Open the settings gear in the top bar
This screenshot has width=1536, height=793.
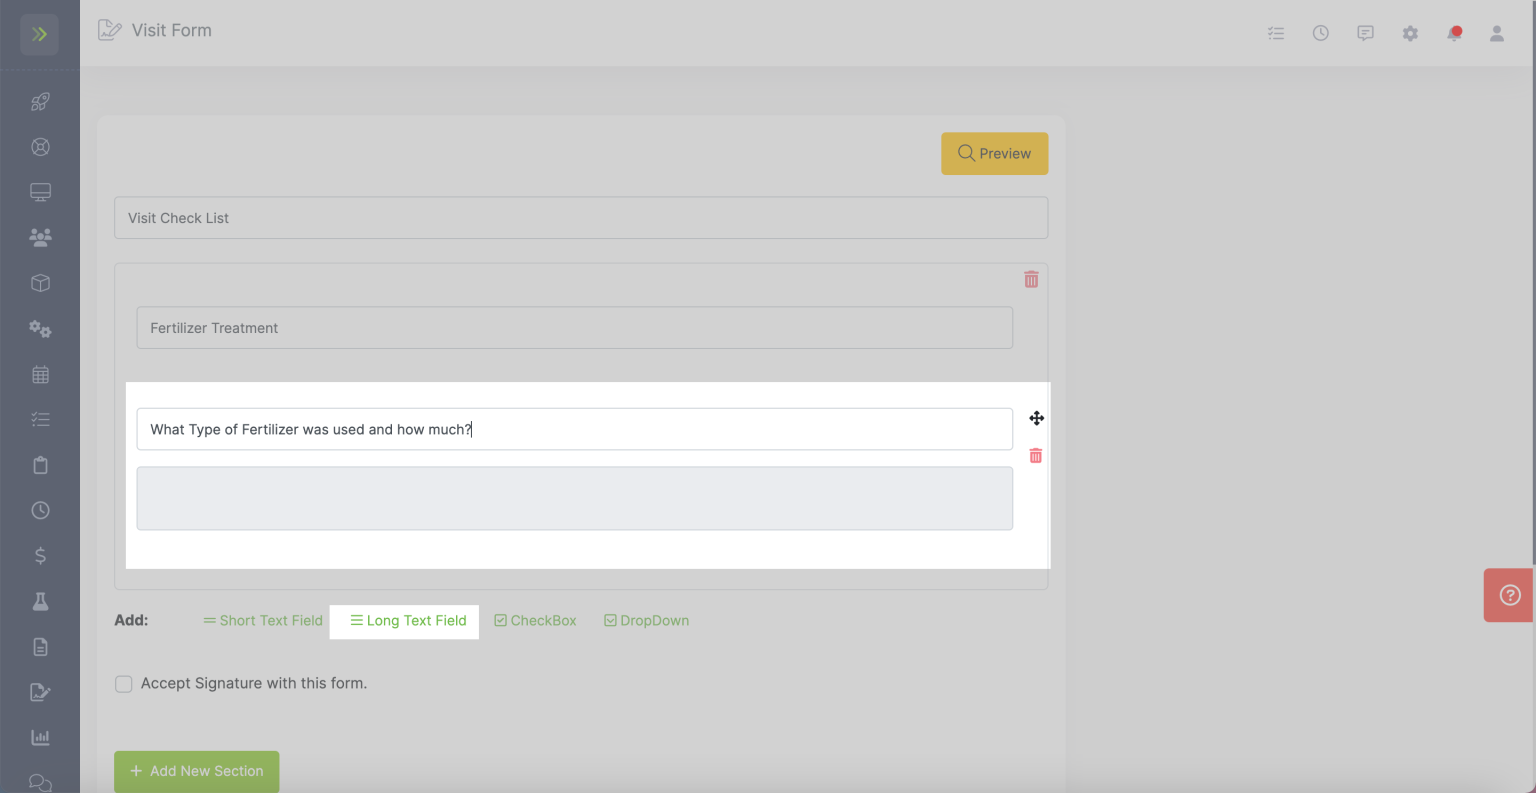(x=1410, y=33)
